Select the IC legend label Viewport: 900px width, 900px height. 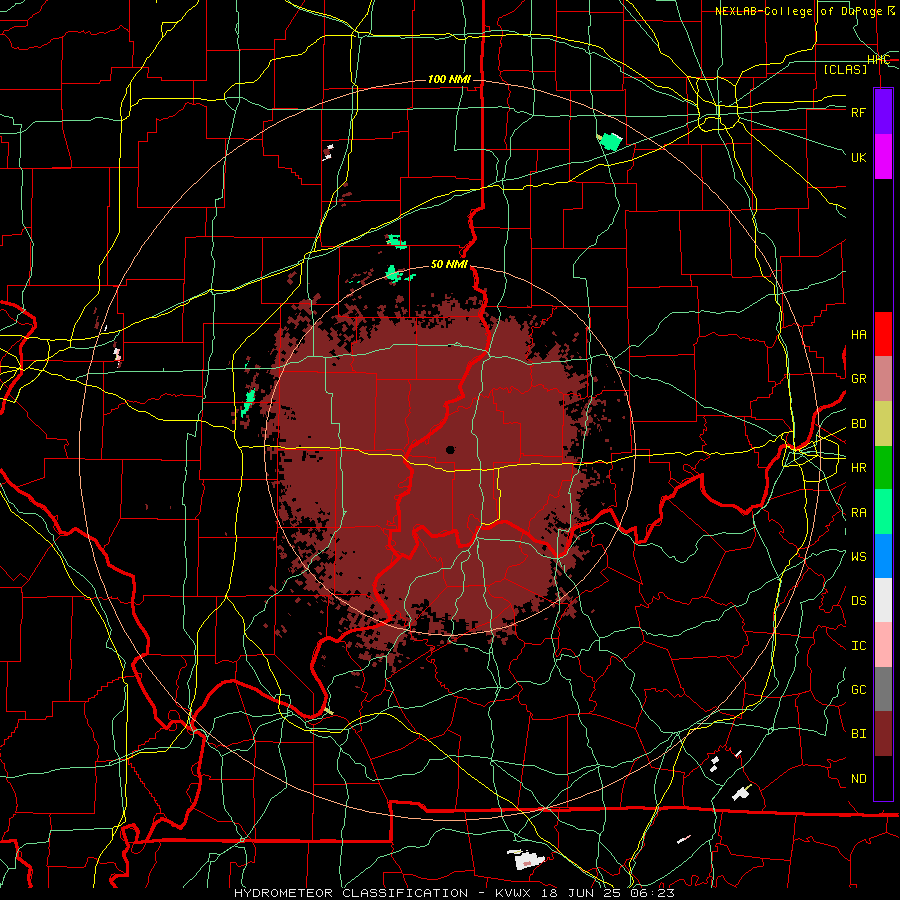pos(858,646)
